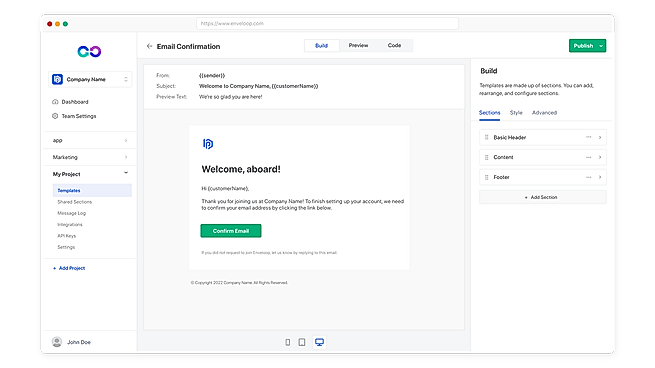Viewport: 655px width, 368px height.
Task: Open the more options dots for Content
Action: coord(588,157)
